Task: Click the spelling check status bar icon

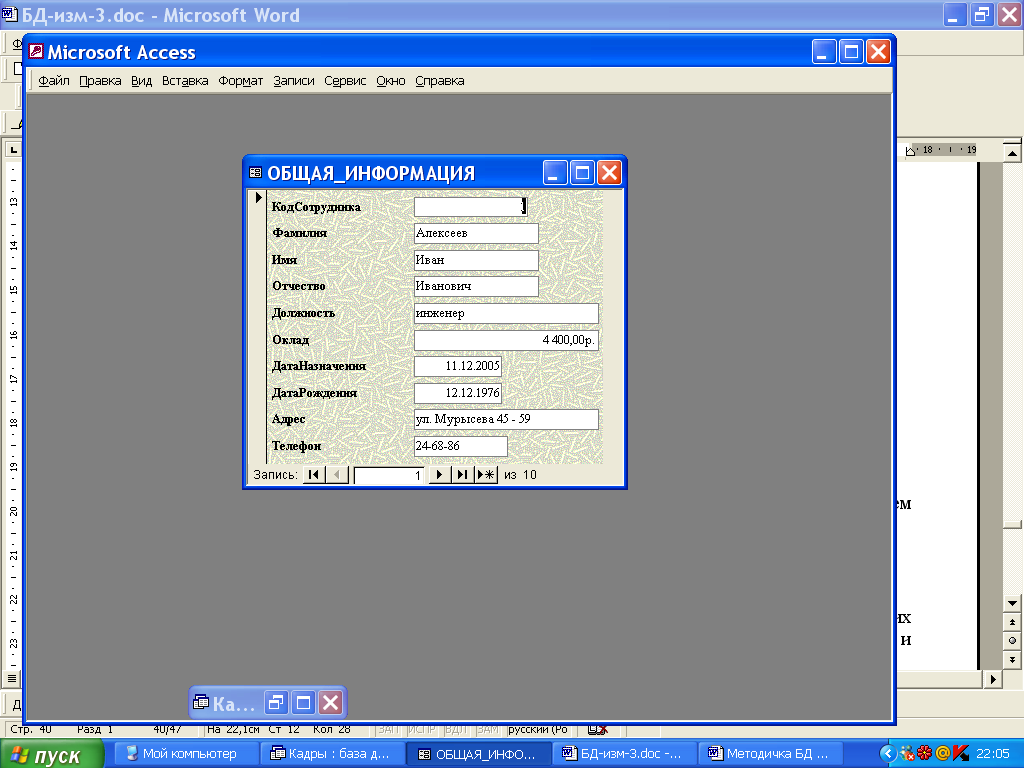Action: pyautogui.click(x=597, y=729)
